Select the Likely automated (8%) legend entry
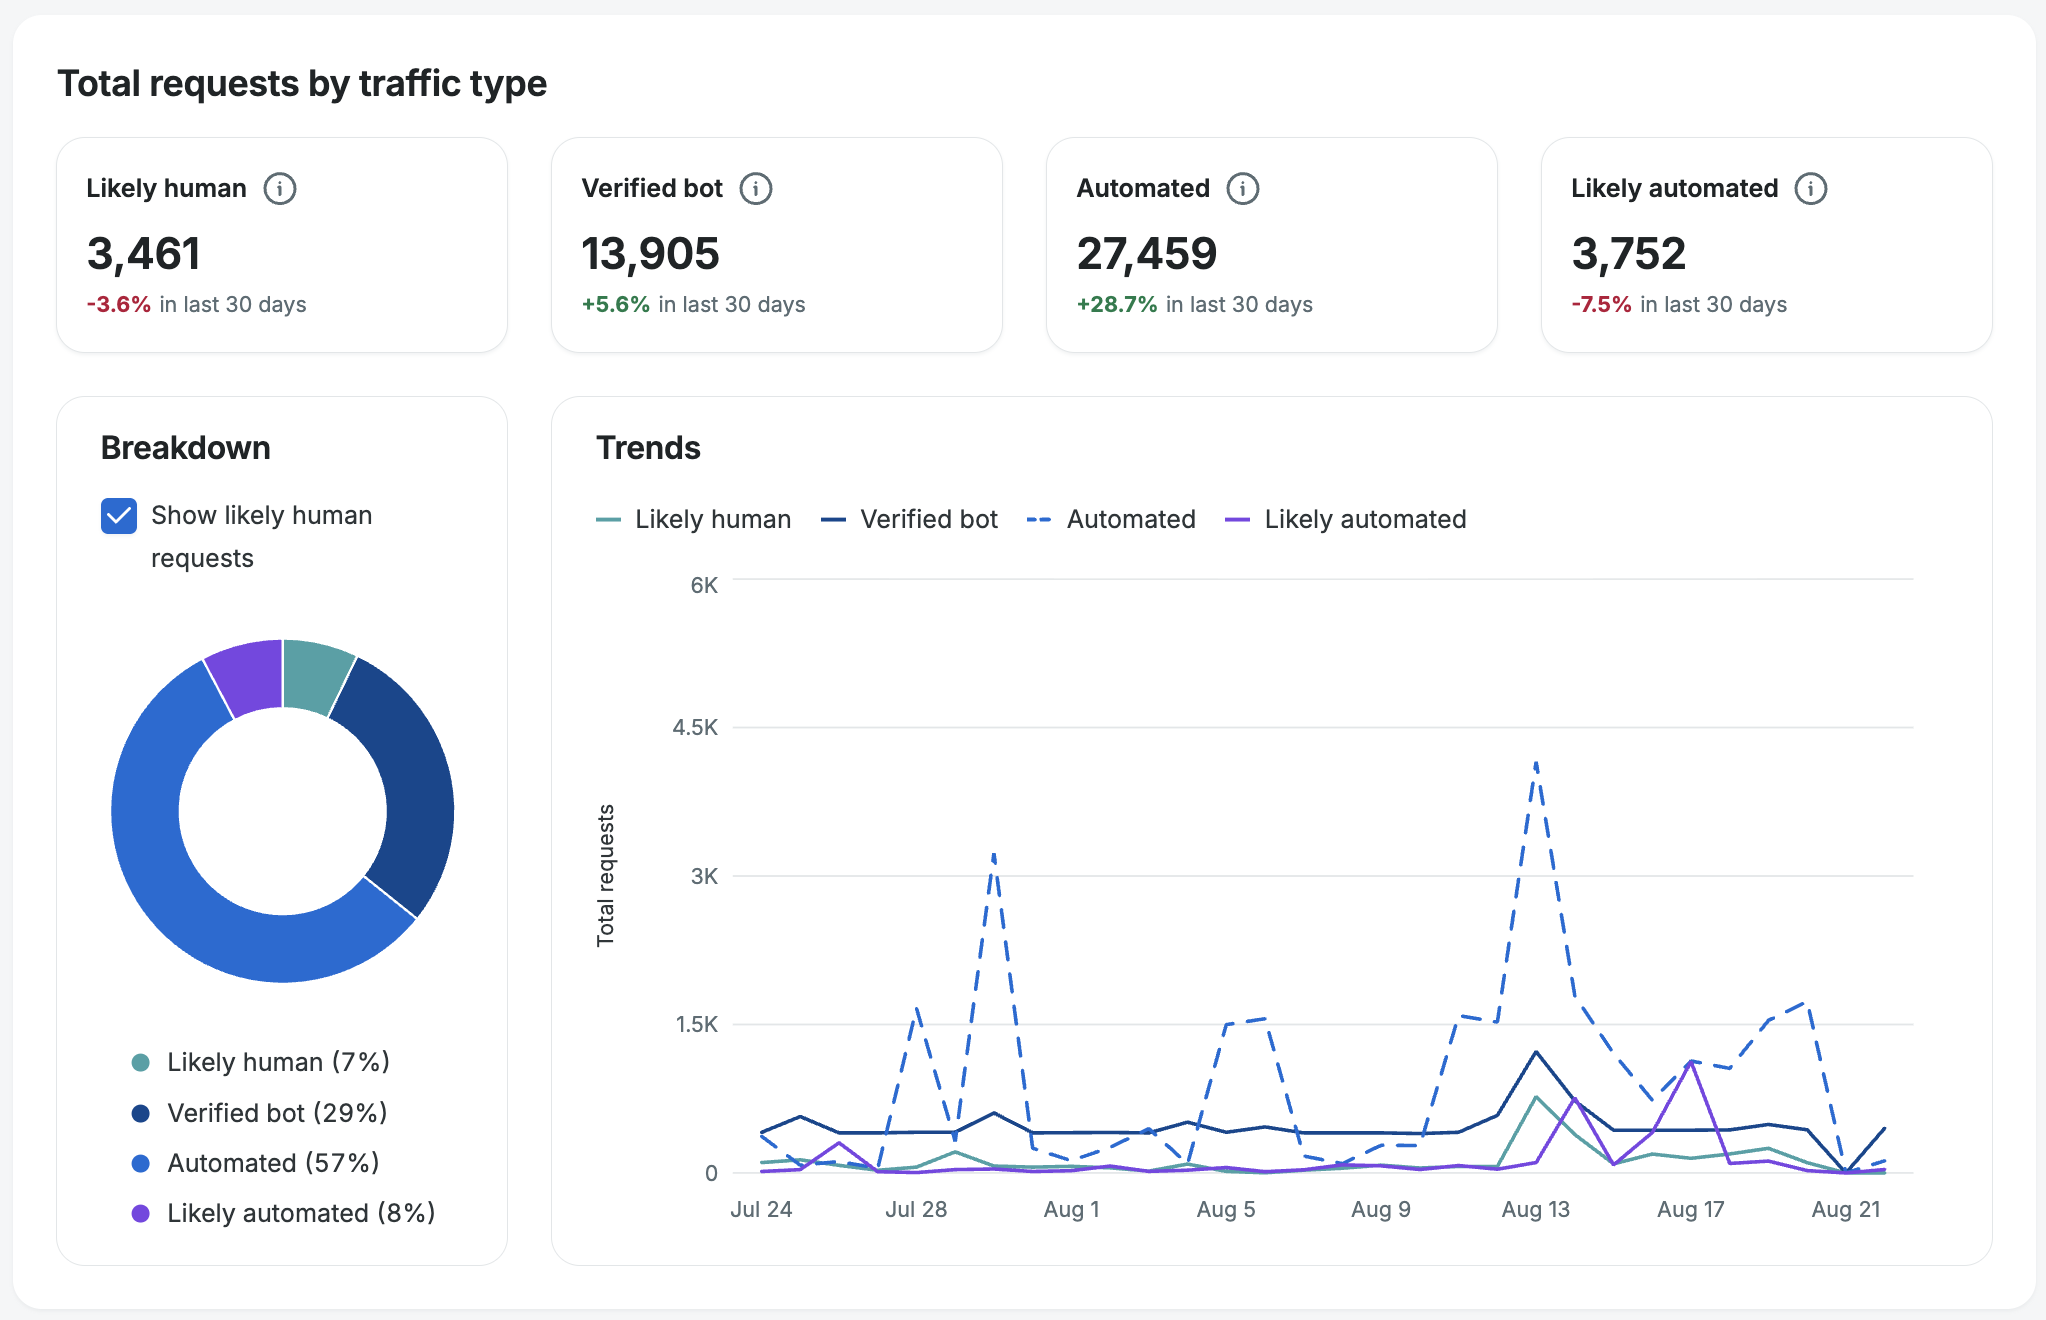 (x=284, y=1213)
